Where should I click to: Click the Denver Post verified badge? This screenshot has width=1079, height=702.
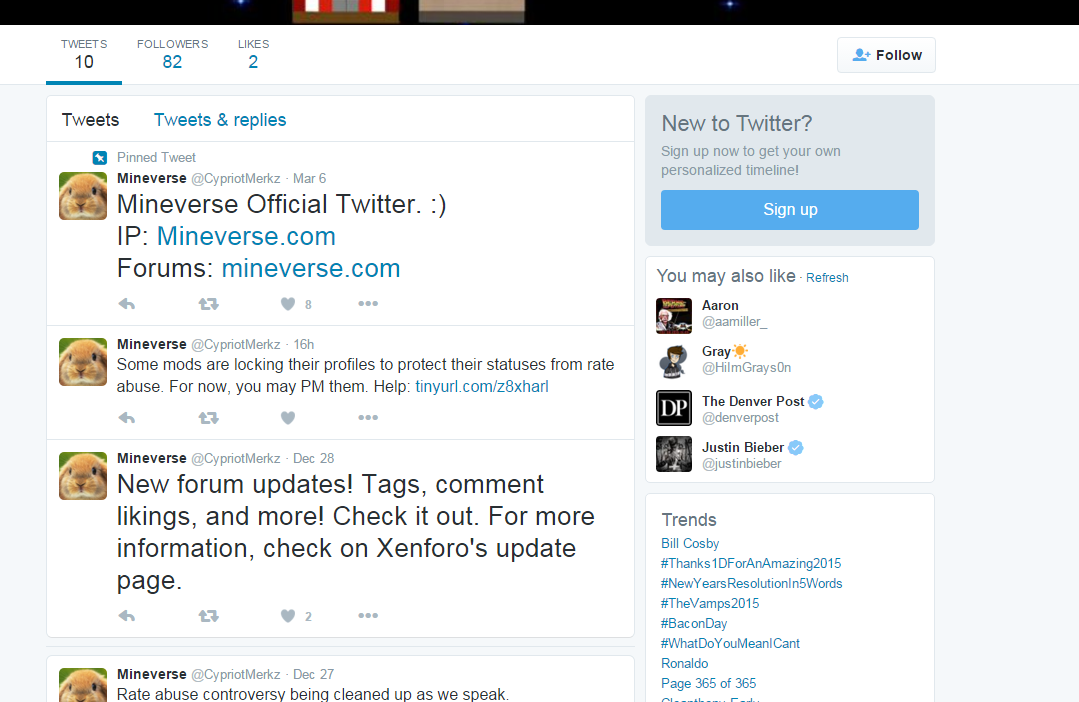815,401
